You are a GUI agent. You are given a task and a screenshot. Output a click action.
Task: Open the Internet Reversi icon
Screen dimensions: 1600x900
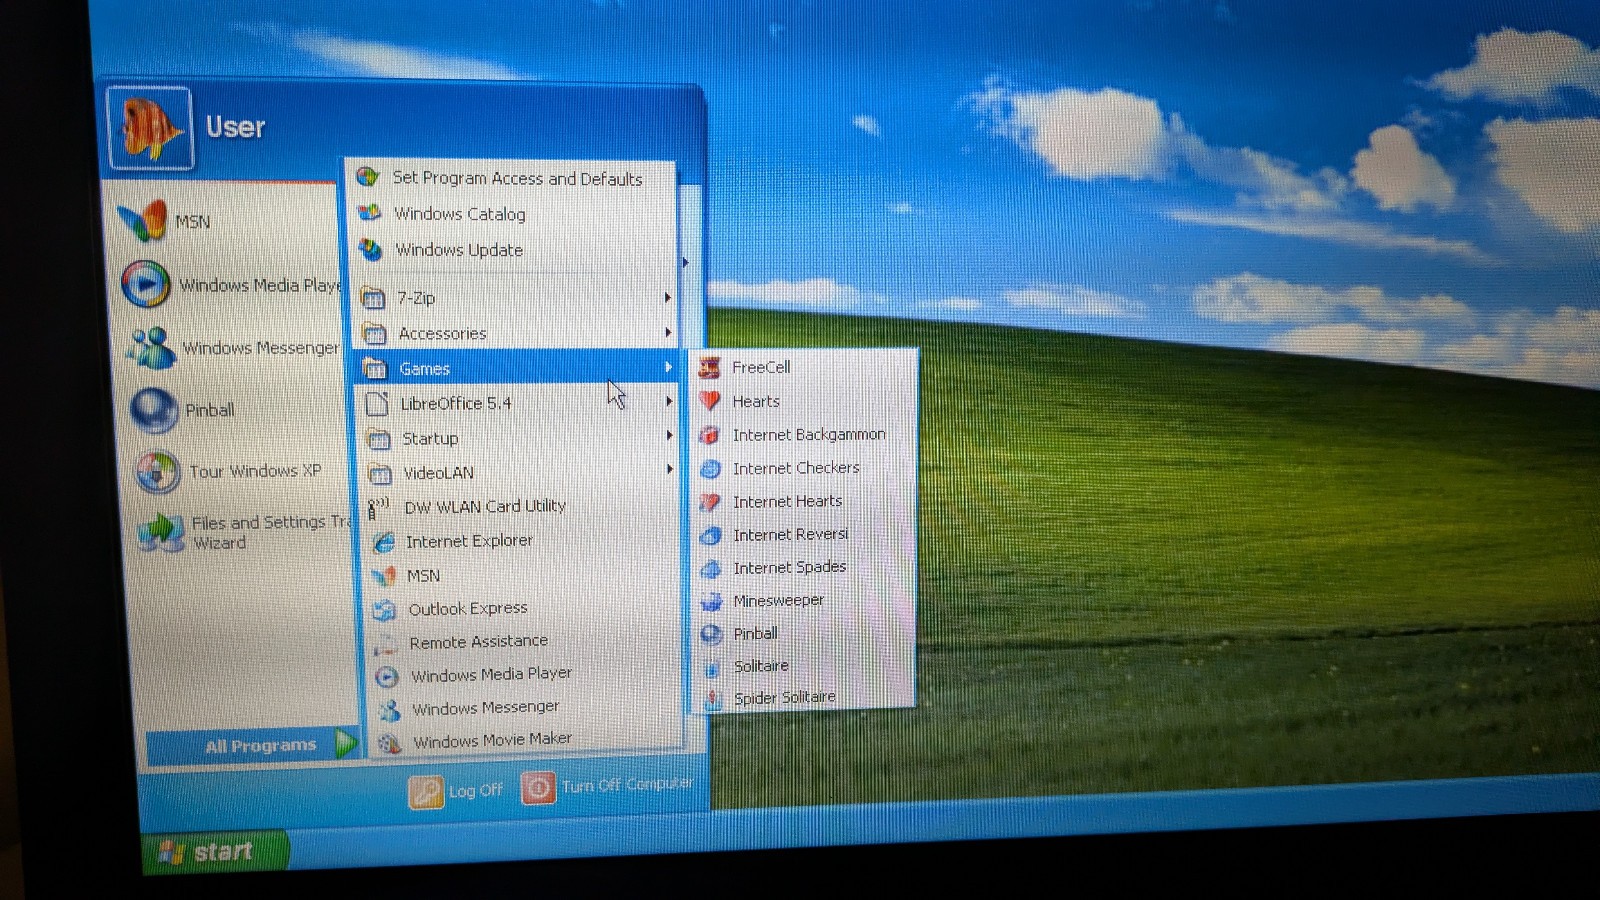711,535
